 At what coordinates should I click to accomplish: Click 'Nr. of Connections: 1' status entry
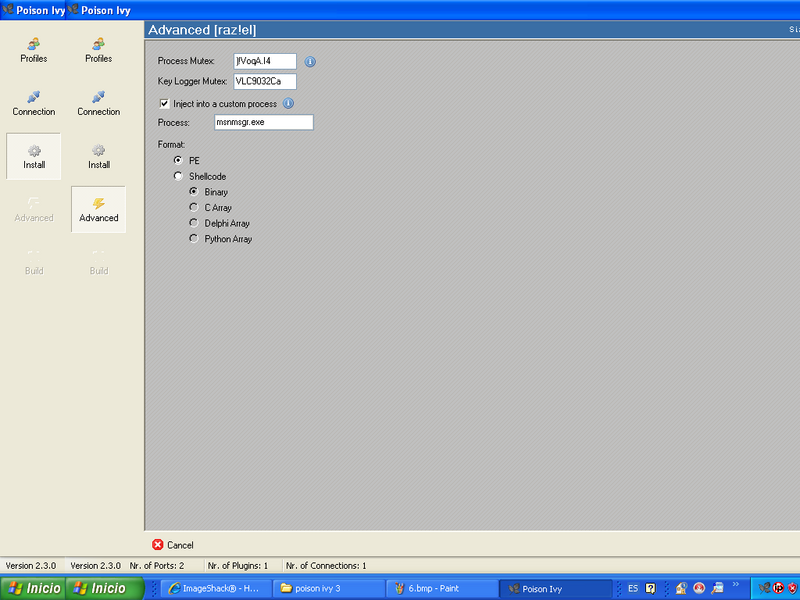[x=326, y=566]
